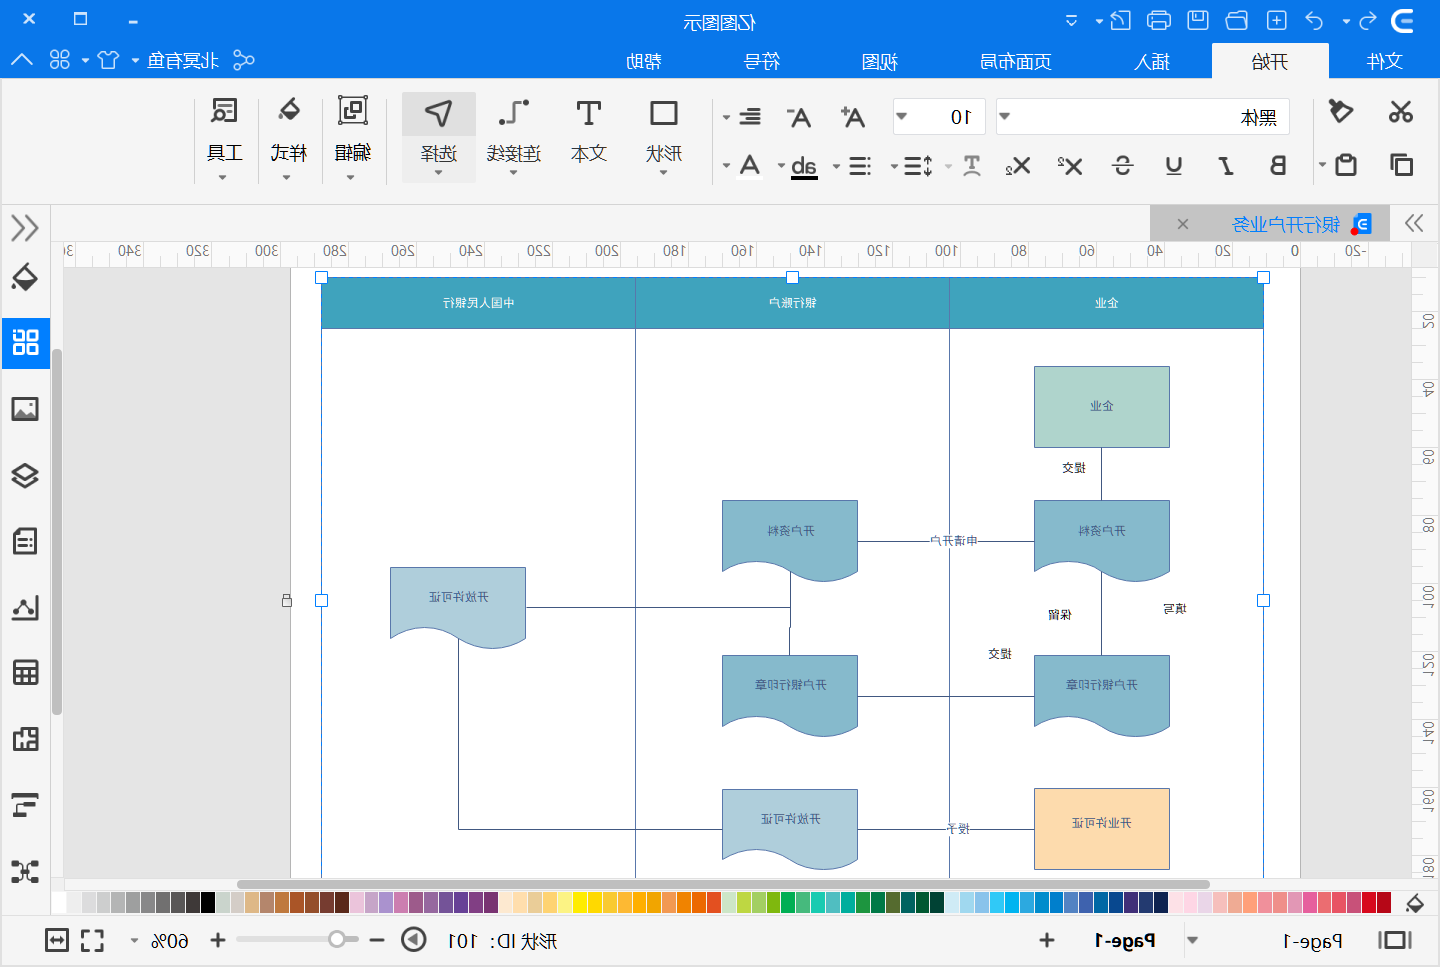Toggle Underline formatting
The image size is (1440, 967).
(1174, 165)
